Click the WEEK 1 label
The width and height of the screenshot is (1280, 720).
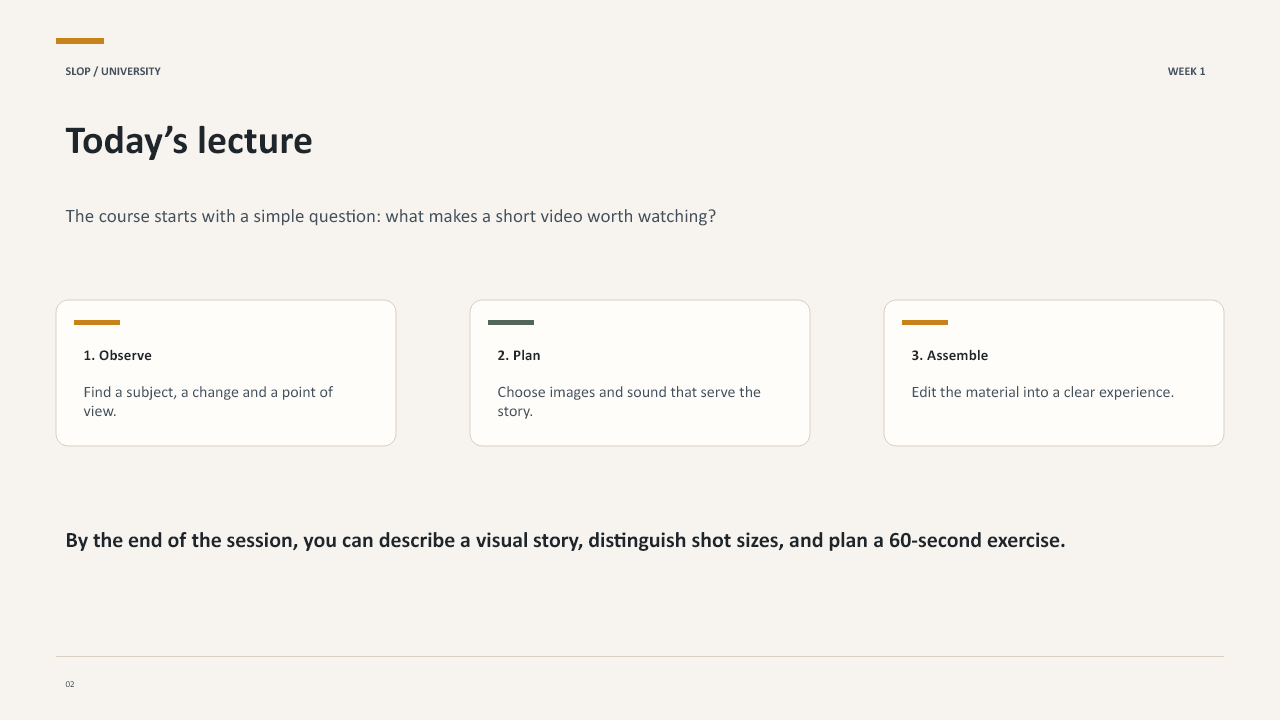coord(1186,71)
